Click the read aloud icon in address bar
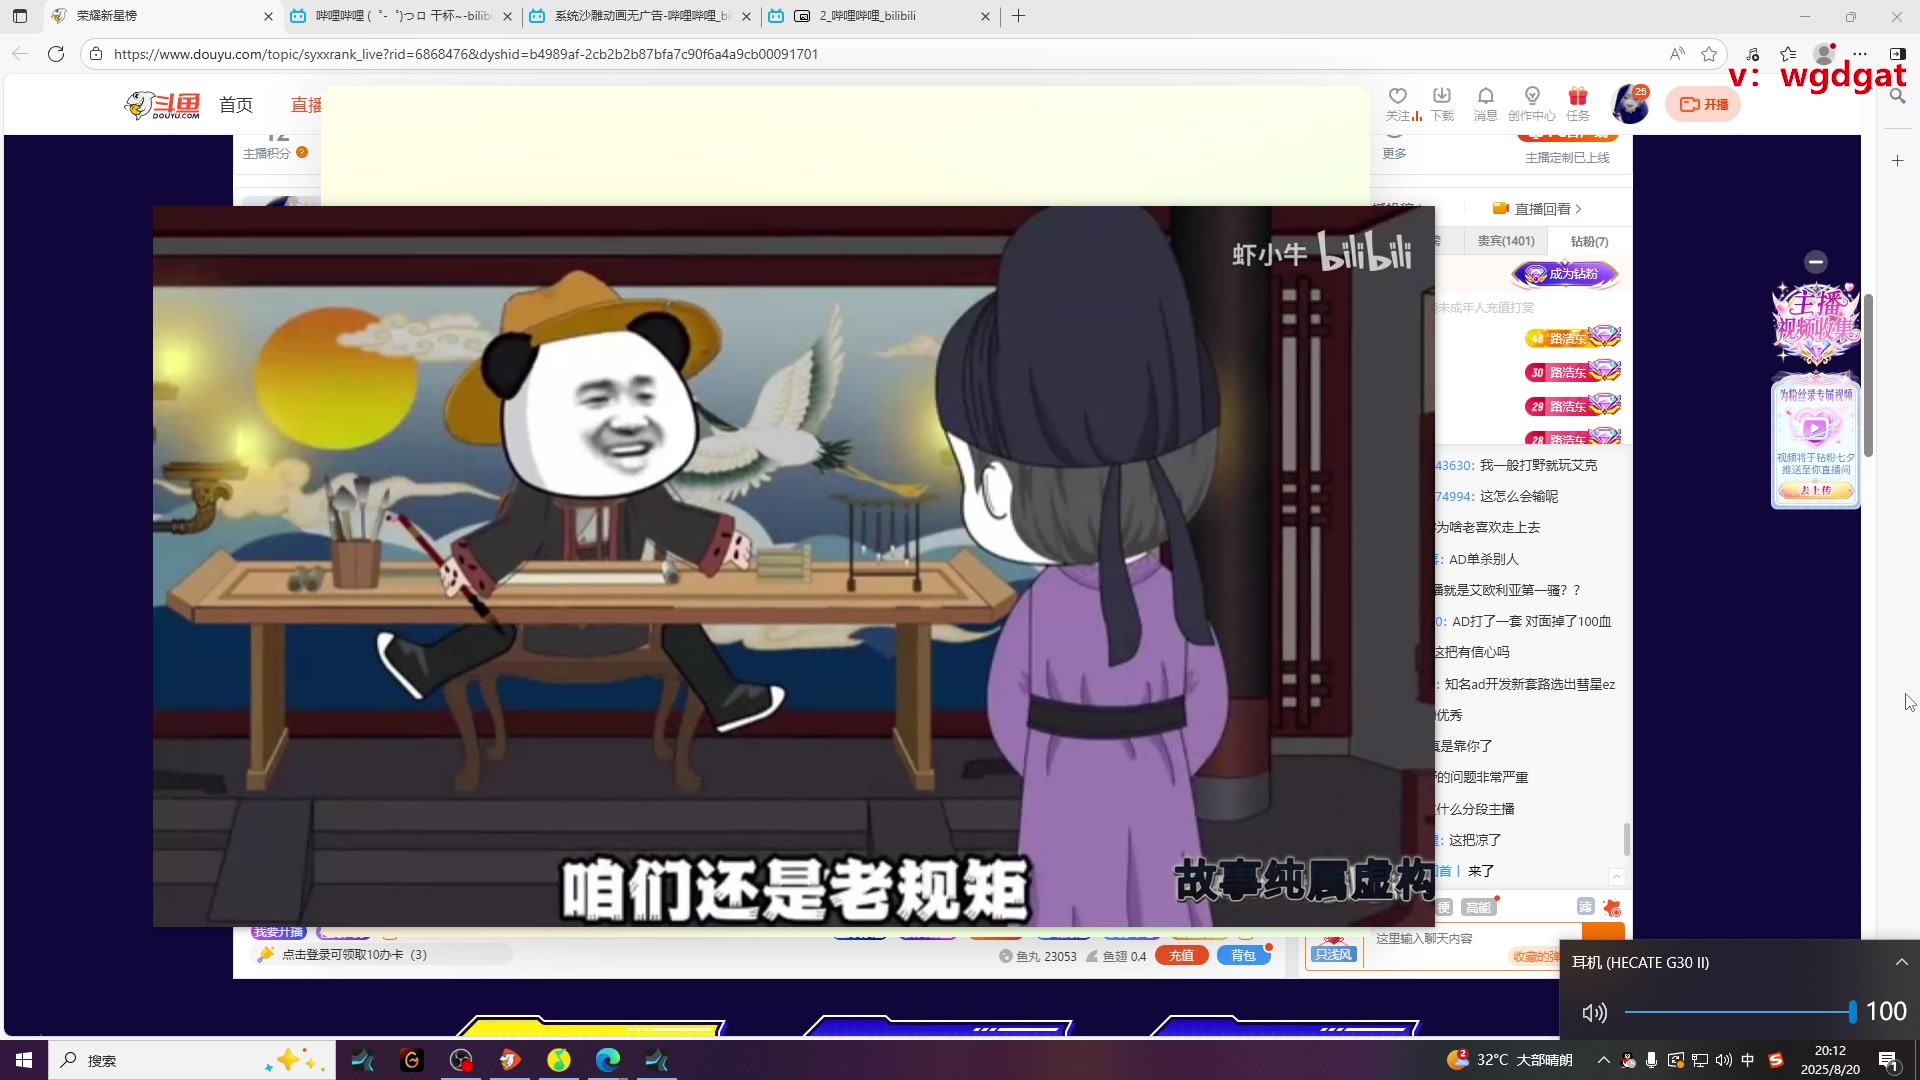The width and height of the screenshot is (1920, 1080). (1677, 54)
